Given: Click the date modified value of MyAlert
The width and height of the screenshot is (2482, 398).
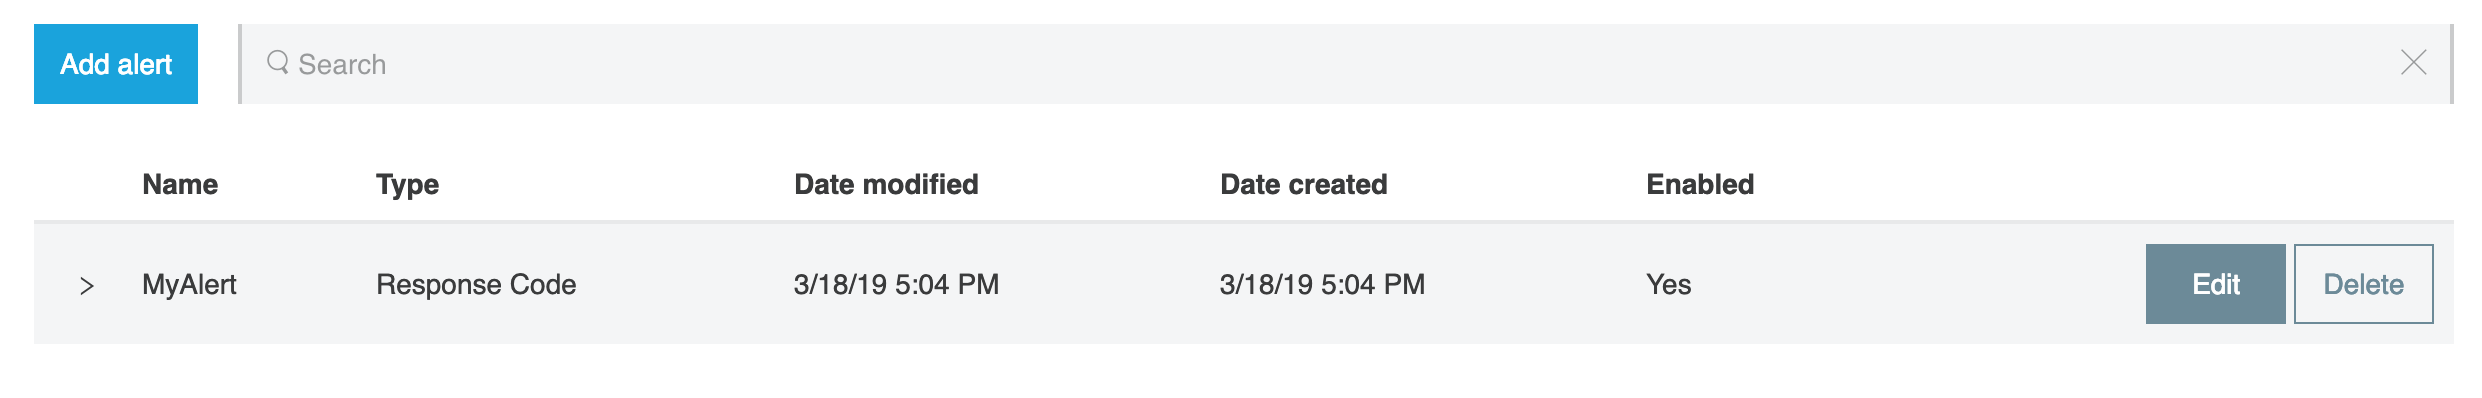Looking at the screenshot, I should [896, 285].
